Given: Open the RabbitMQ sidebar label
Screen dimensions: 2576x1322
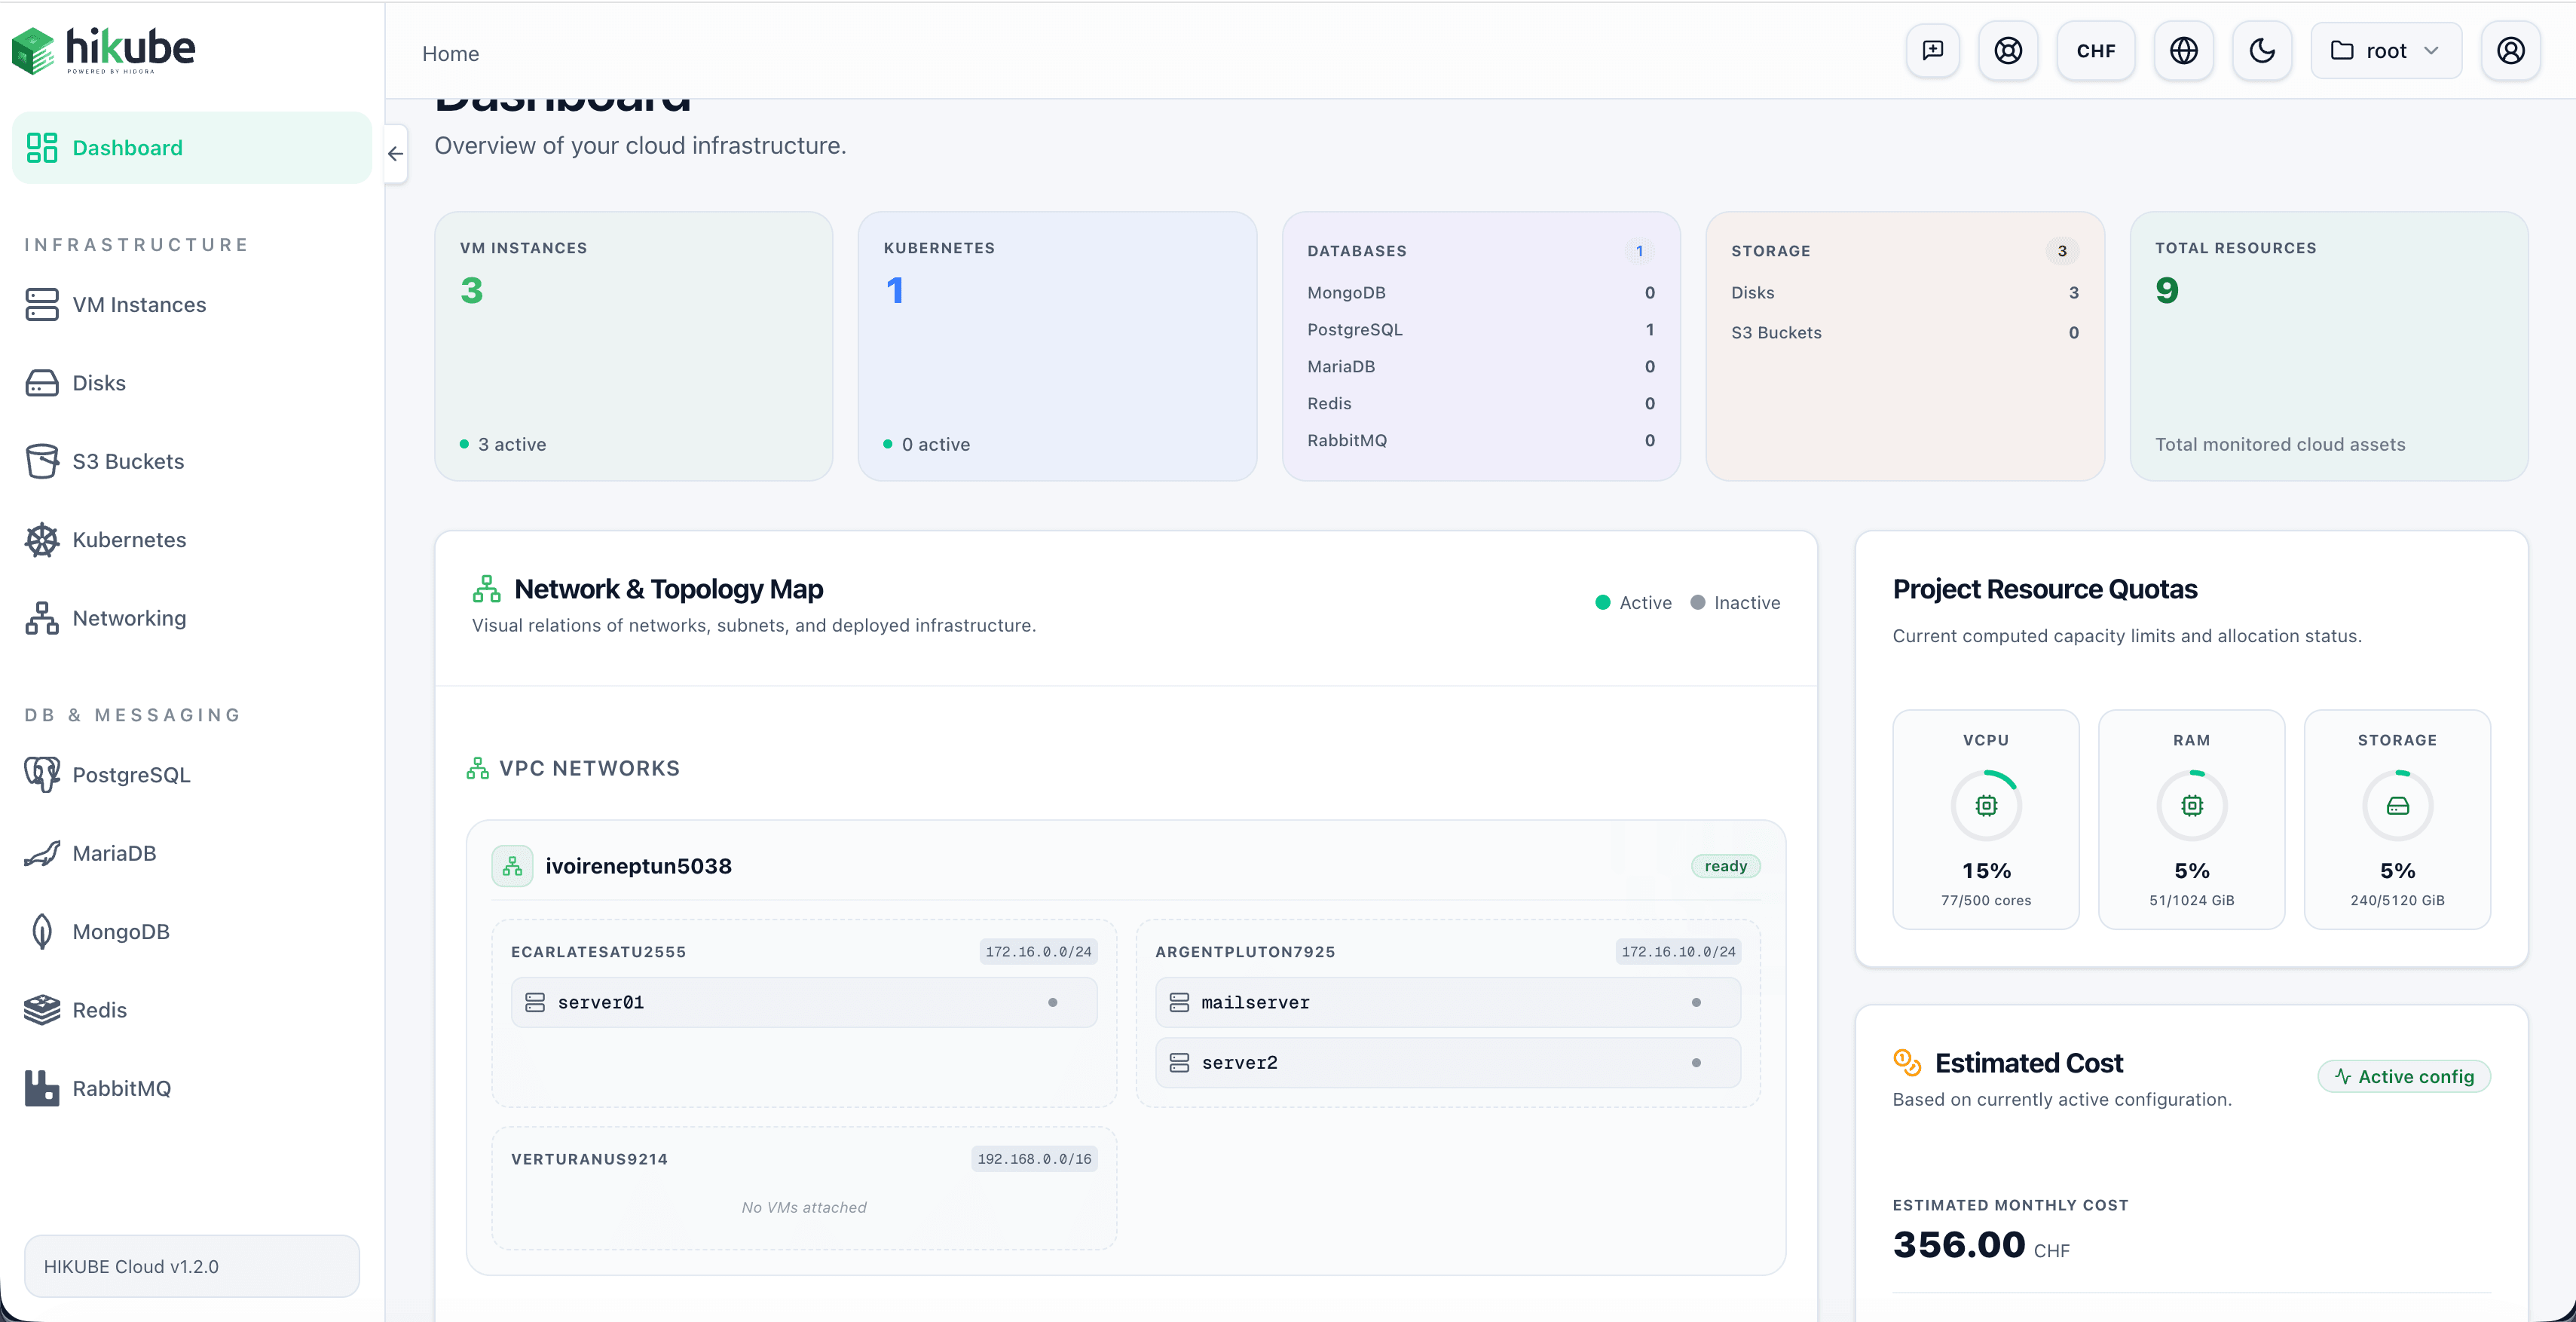Looking at the screenshot, I should 122,1088.
